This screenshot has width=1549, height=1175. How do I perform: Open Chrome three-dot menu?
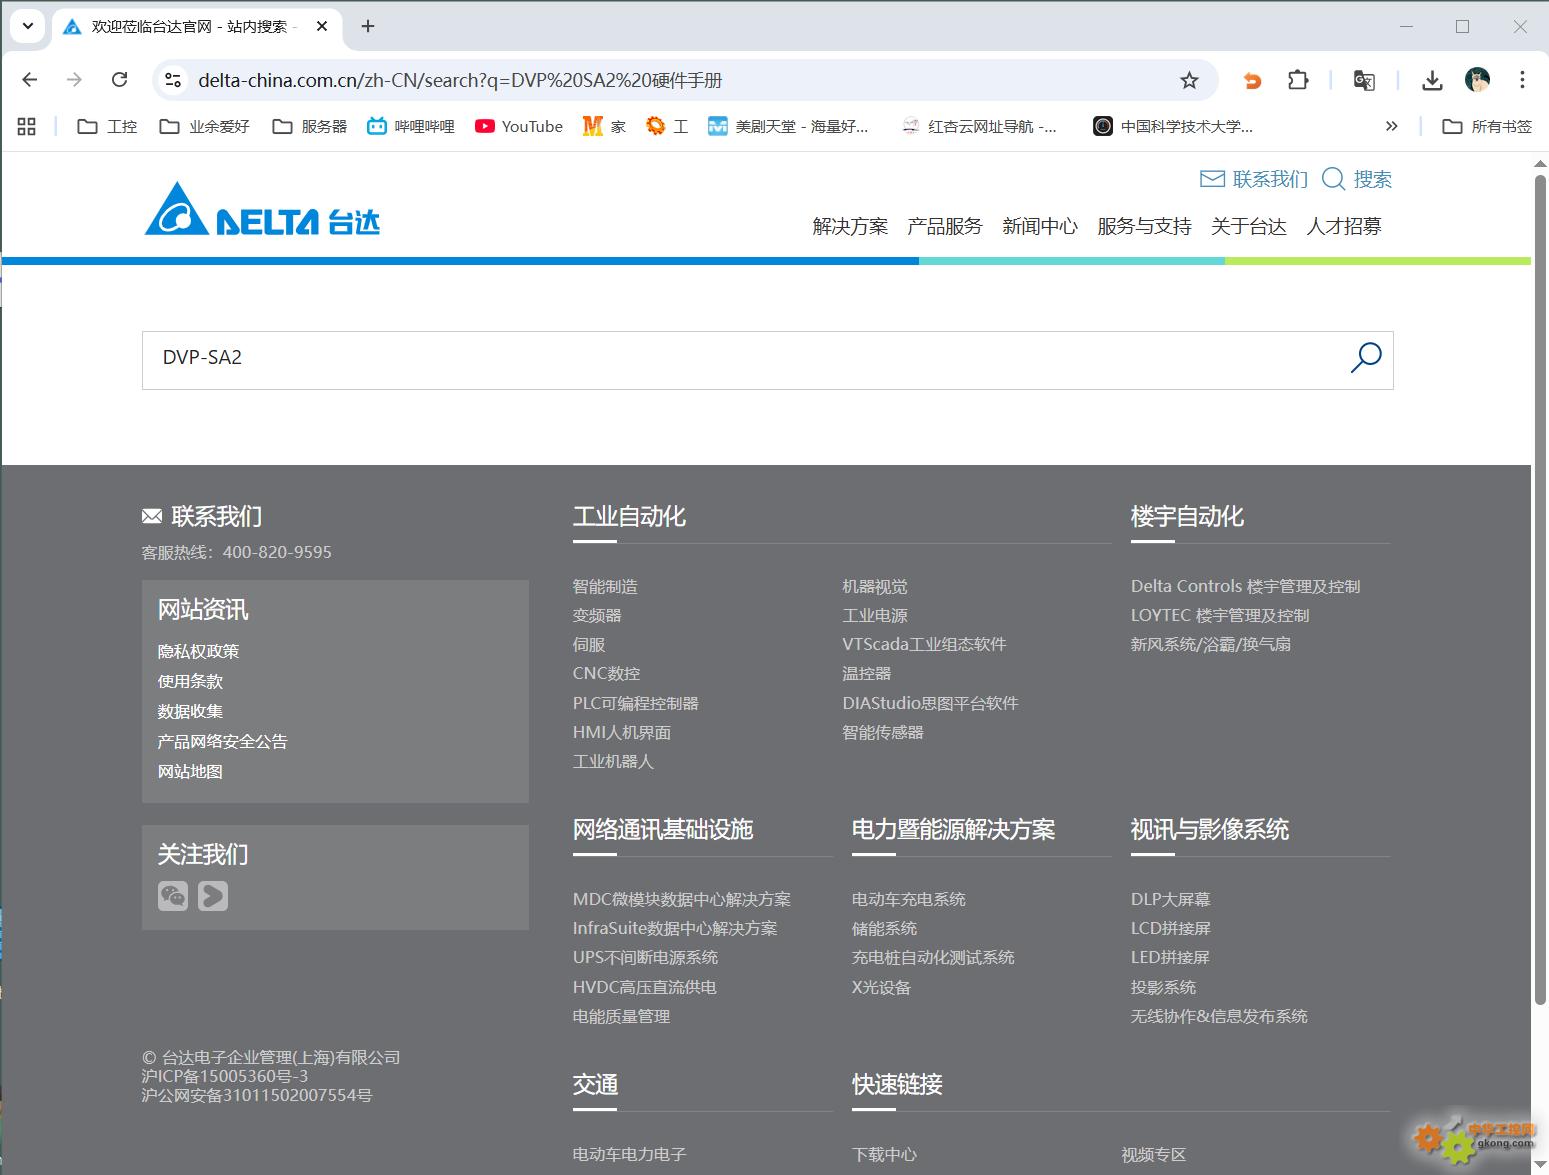pyautogui.click(x=1522, y=80)
